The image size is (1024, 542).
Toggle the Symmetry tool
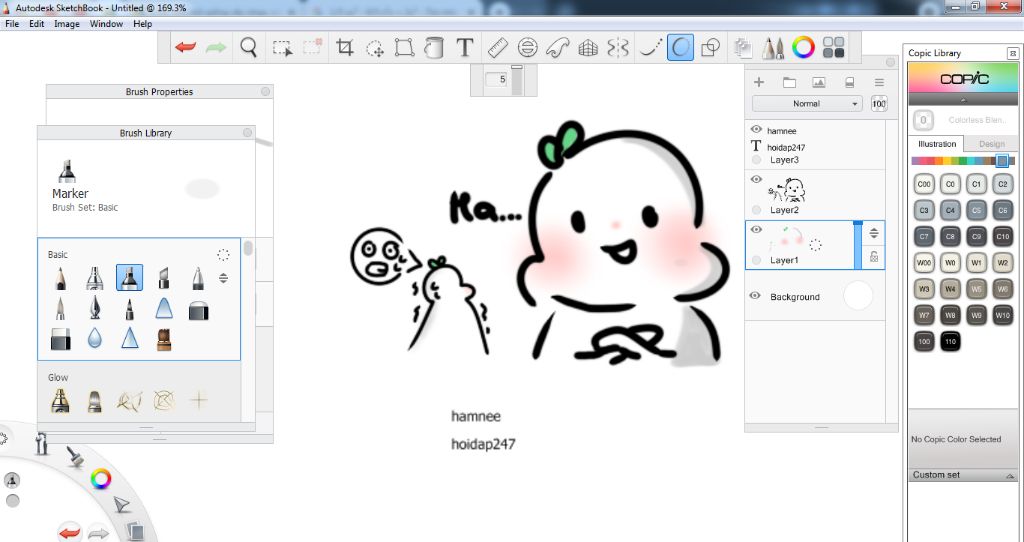(618, 47)
